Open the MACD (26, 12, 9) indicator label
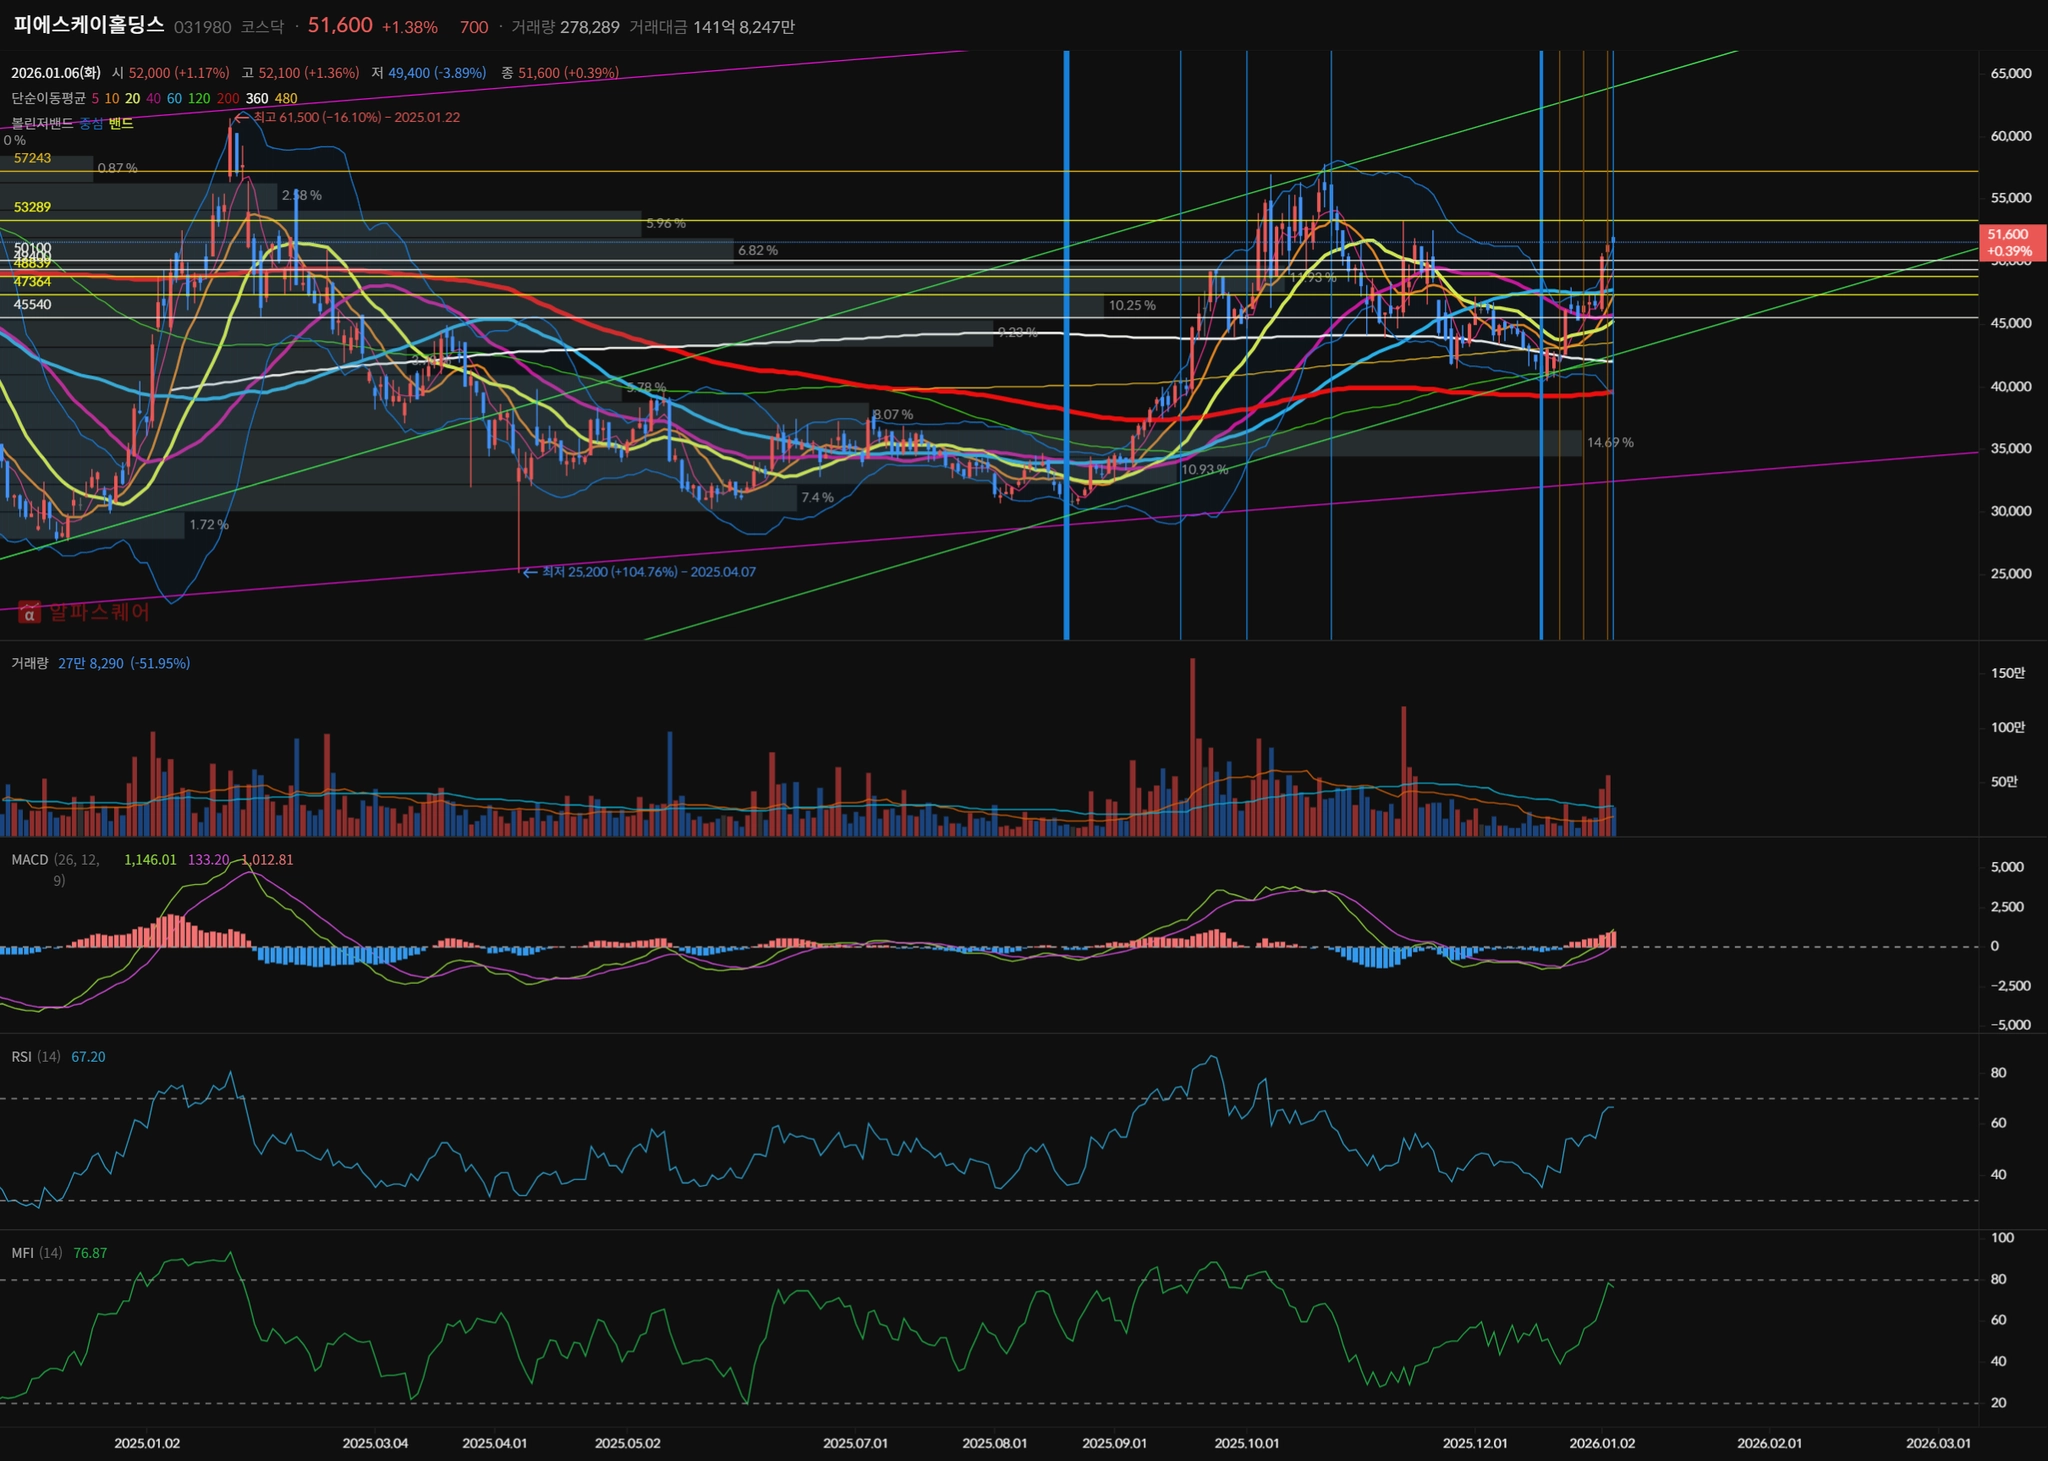2048x1461 pixels. pos(30,860)
